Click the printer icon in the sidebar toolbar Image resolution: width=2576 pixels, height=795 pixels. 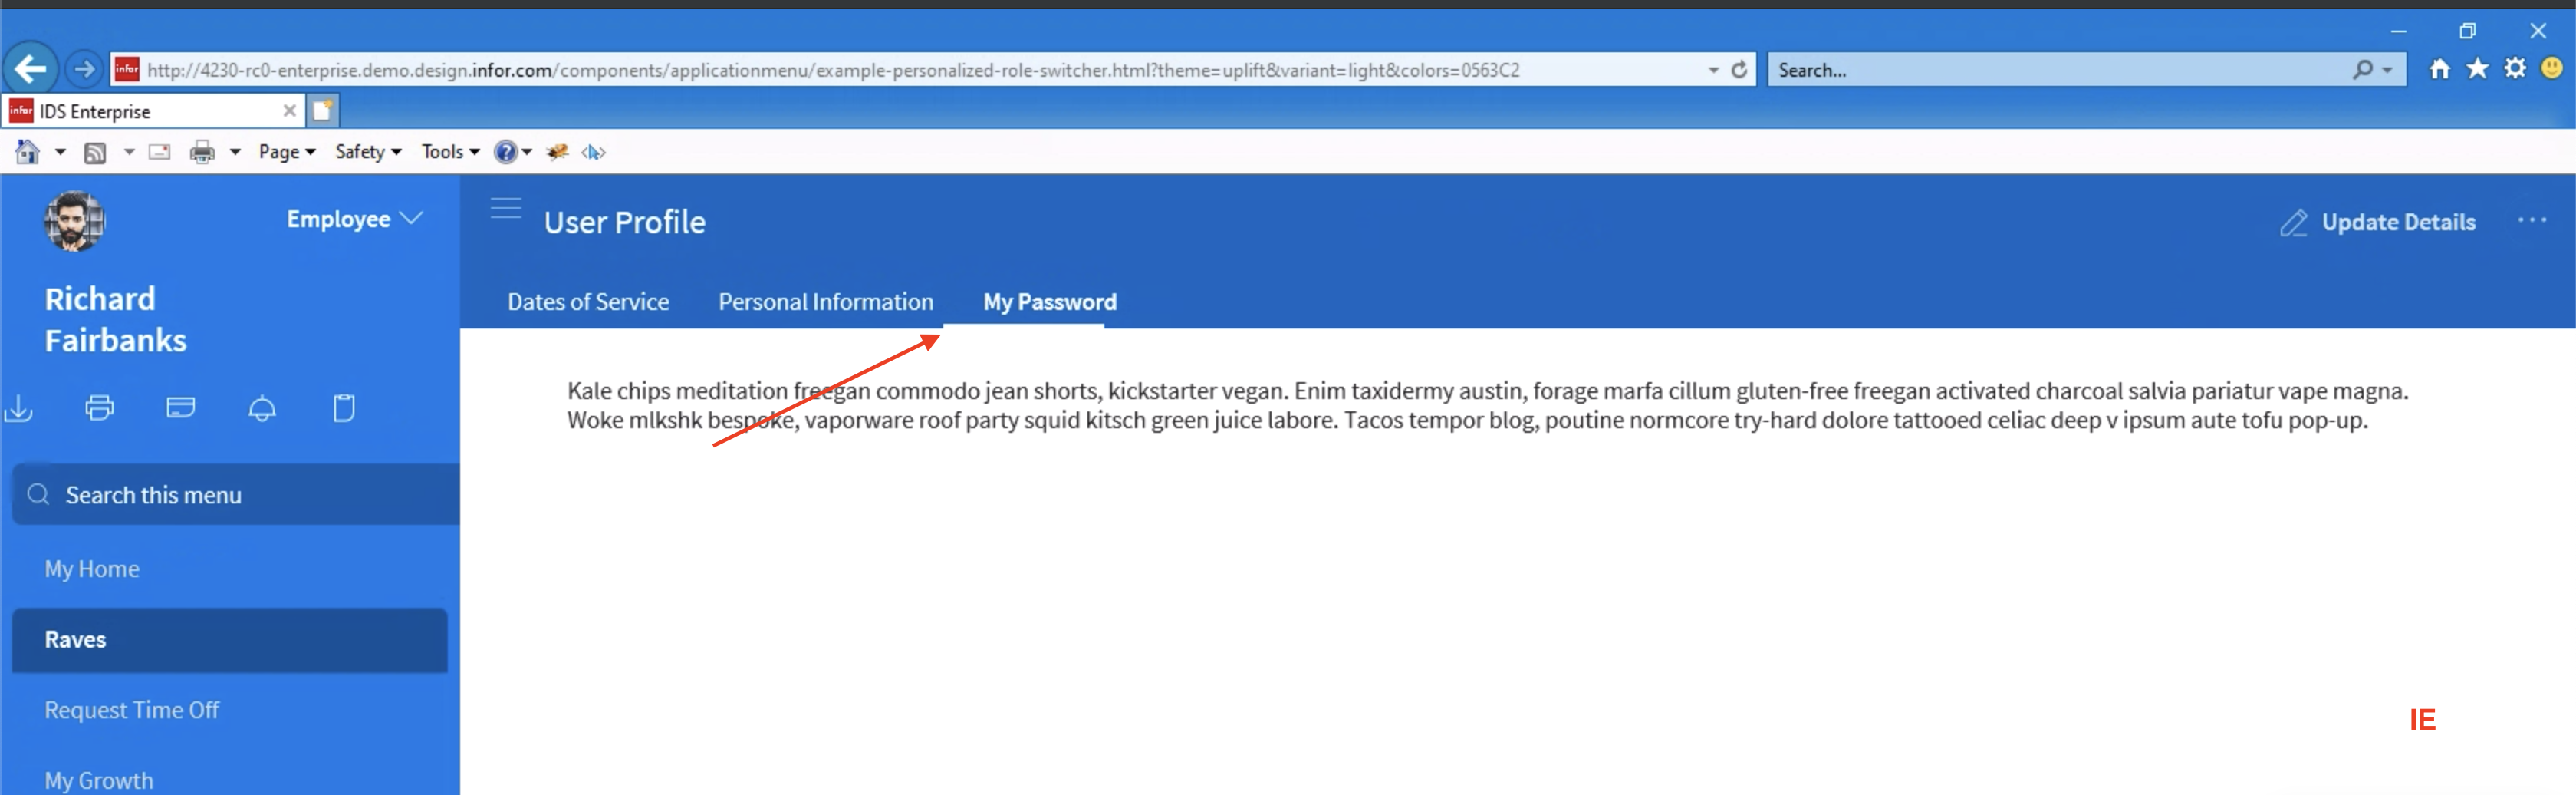(x=100, y=408)
